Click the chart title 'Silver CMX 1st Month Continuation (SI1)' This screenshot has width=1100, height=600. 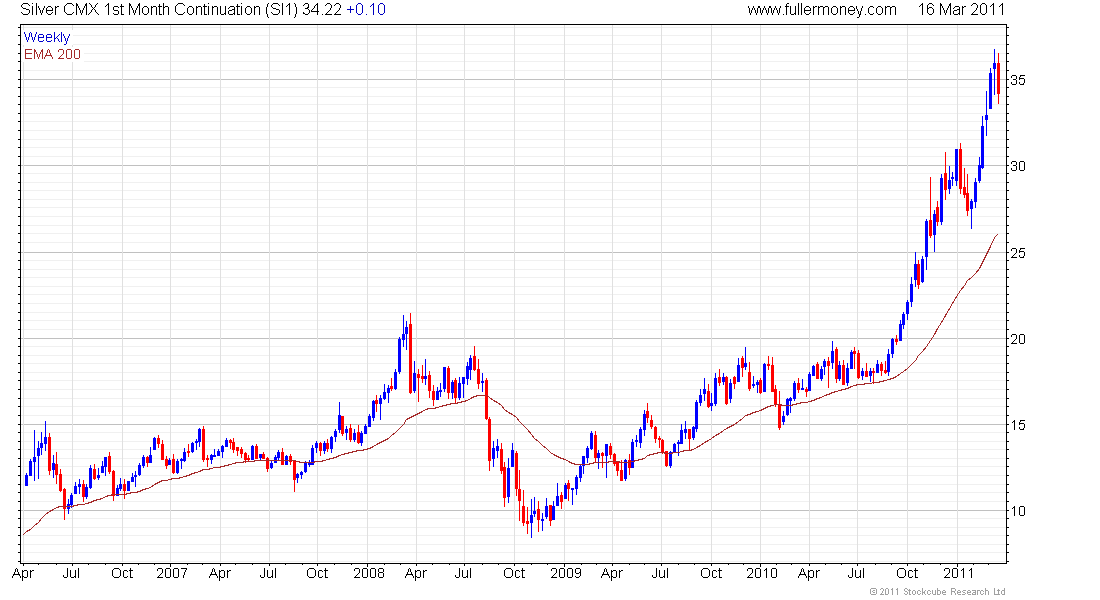pyautogui.click(x=159, y=10)
